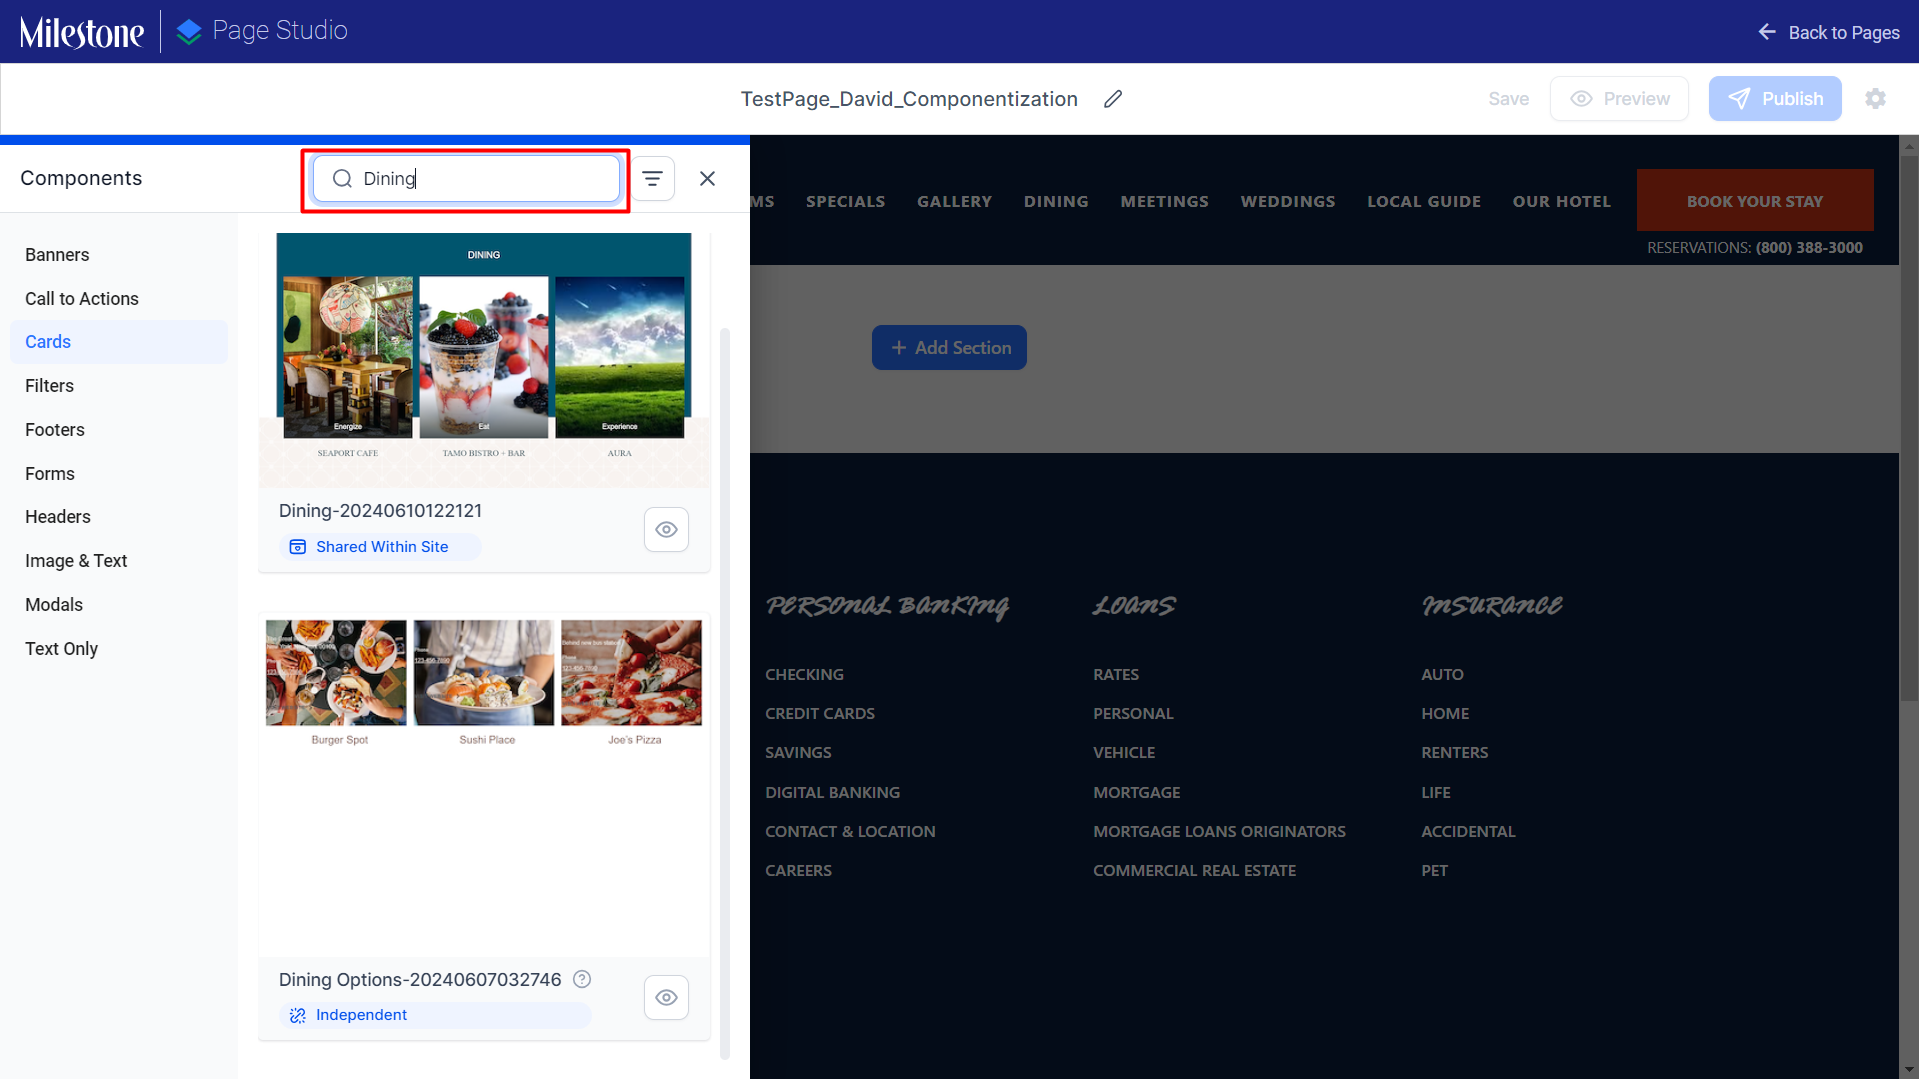
Task: Select the Banners category
Action: pyautogui.click(x=119, y=255)
